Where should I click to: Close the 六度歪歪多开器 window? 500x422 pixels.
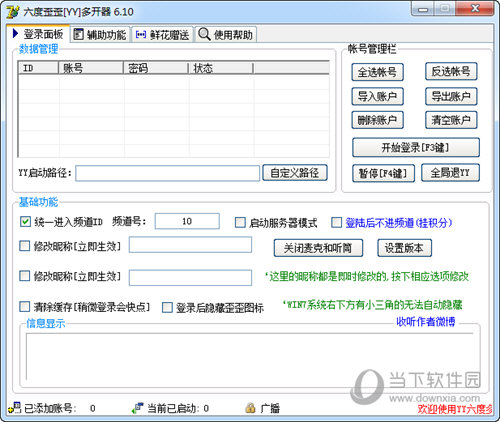click(x=475, y=9)
